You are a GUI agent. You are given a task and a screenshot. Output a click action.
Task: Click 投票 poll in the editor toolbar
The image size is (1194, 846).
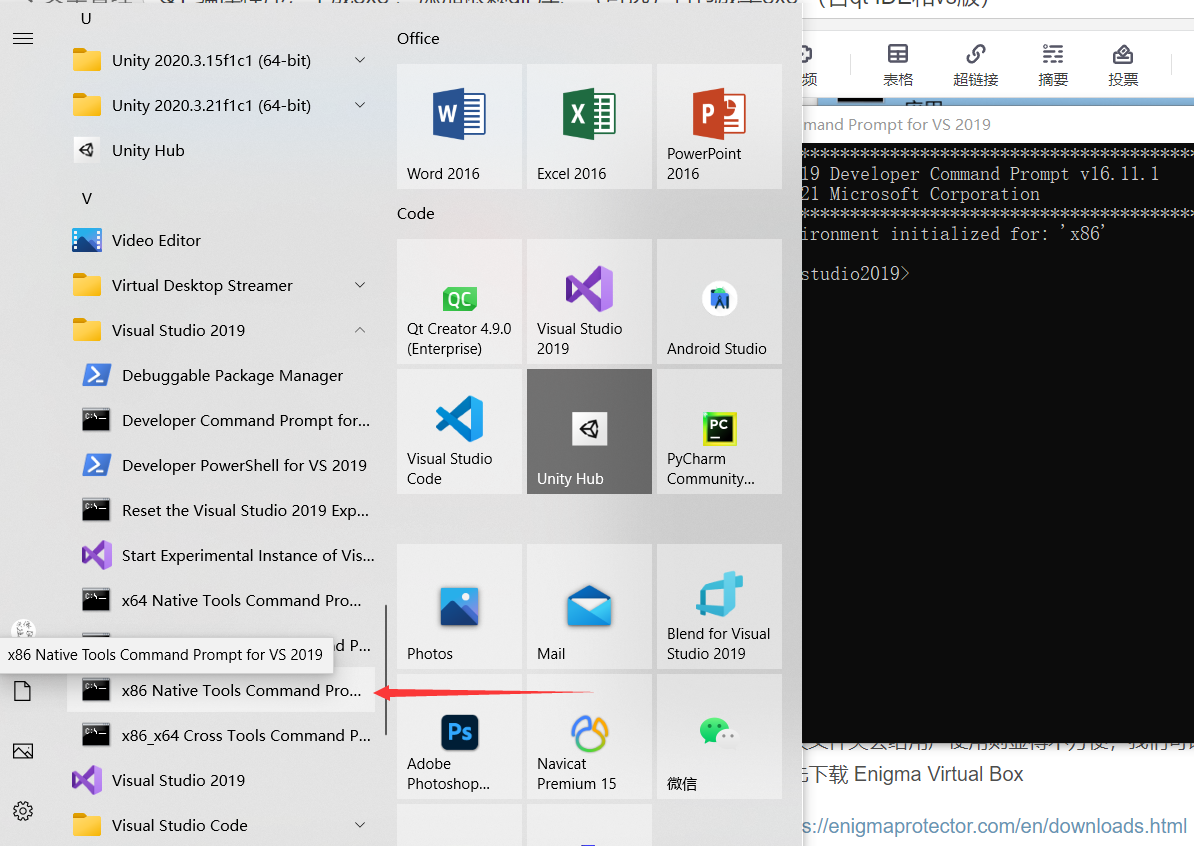(1123, 65)
